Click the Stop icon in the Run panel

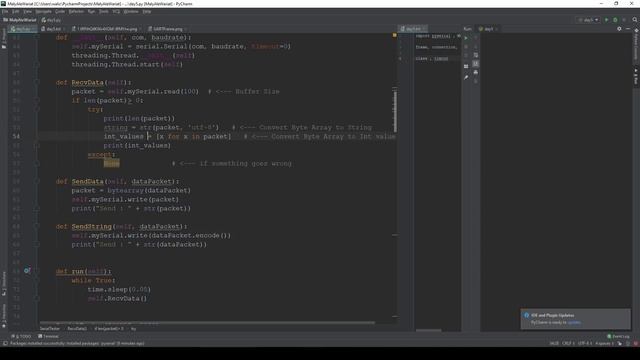466,47
